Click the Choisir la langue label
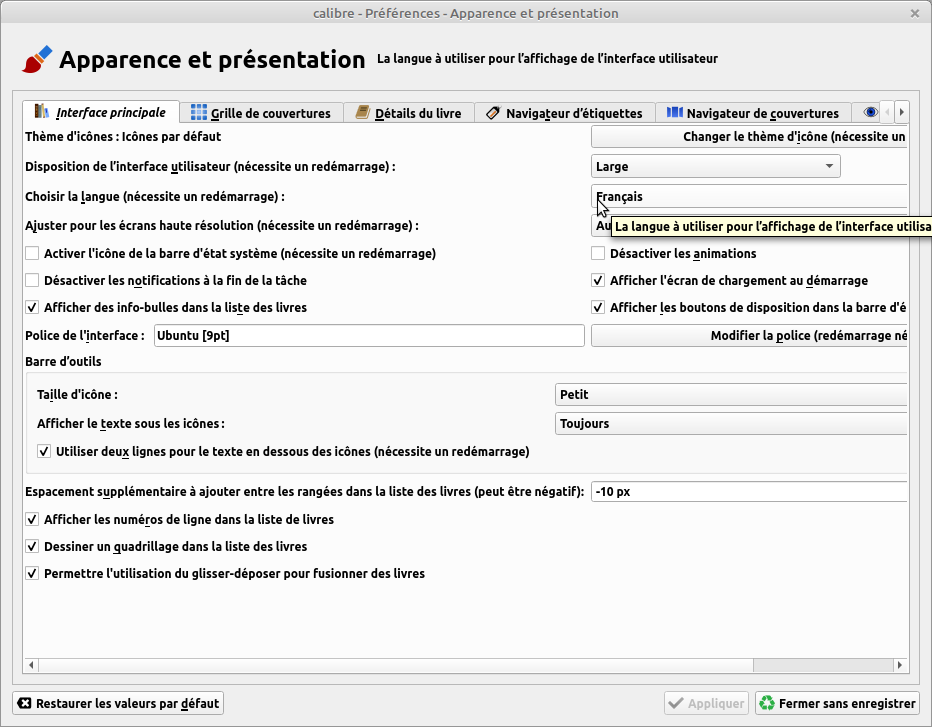932x727 pixels. pos(155,196)
